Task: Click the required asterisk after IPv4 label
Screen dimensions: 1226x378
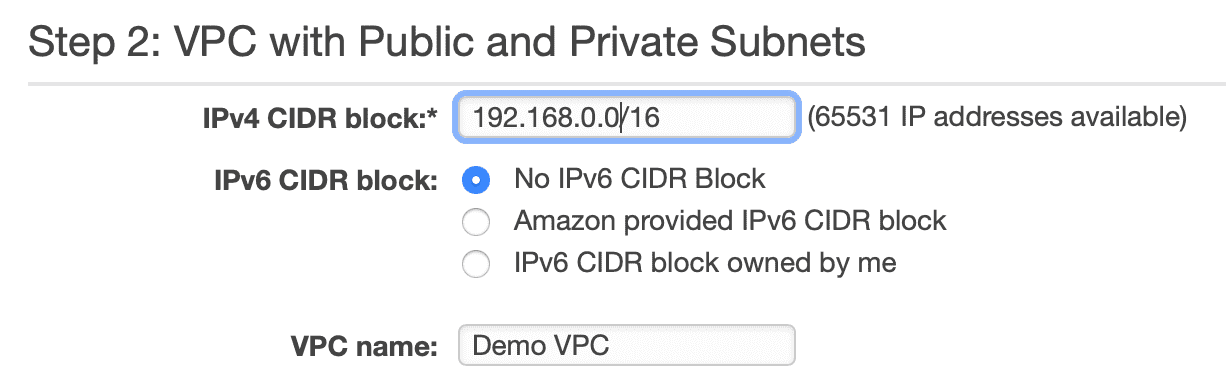Action: pyautogui.click(x=433, y=115)
